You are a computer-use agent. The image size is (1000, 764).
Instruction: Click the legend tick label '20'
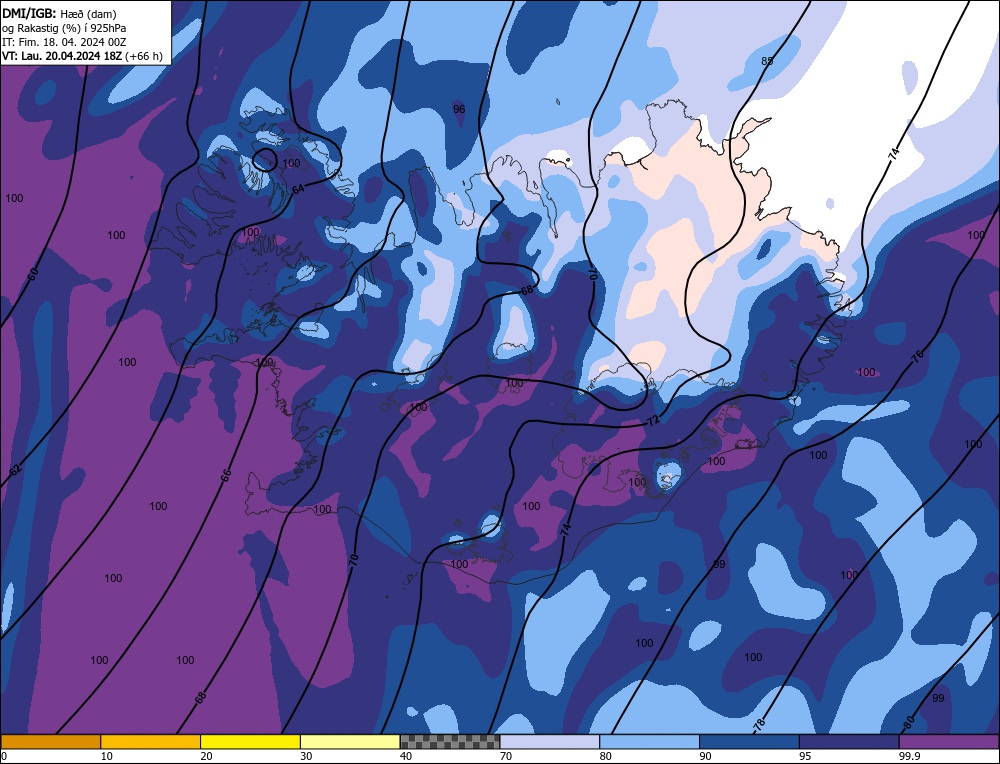(207, 756)
